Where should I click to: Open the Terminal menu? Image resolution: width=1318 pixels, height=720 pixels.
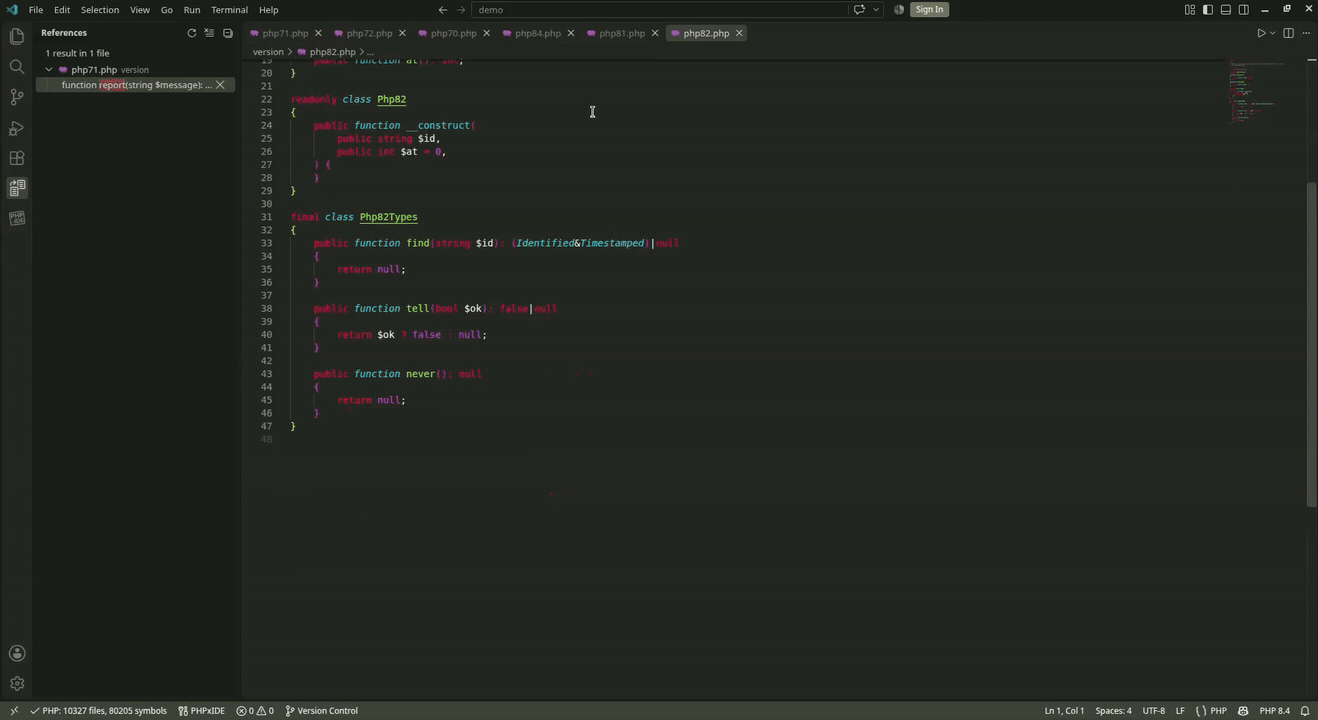tap(229, 10)
